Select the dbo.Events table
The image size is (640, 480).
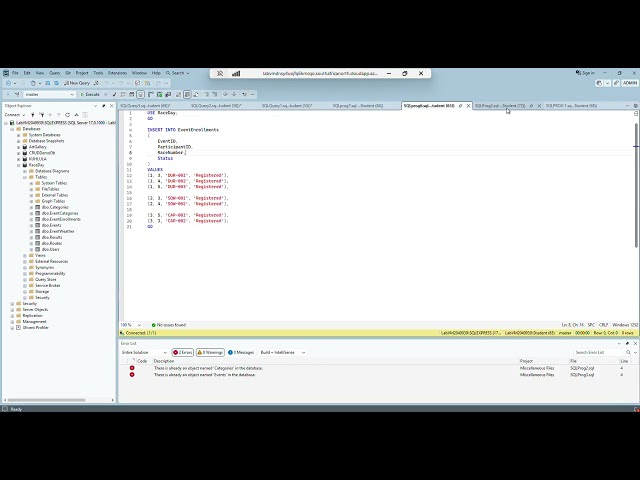pos(51,225)
